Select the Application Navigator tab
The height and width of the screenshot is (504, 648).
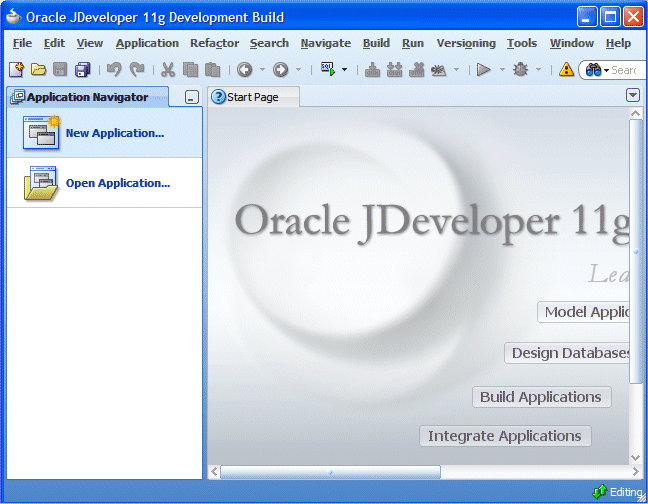tap(88, 97)
